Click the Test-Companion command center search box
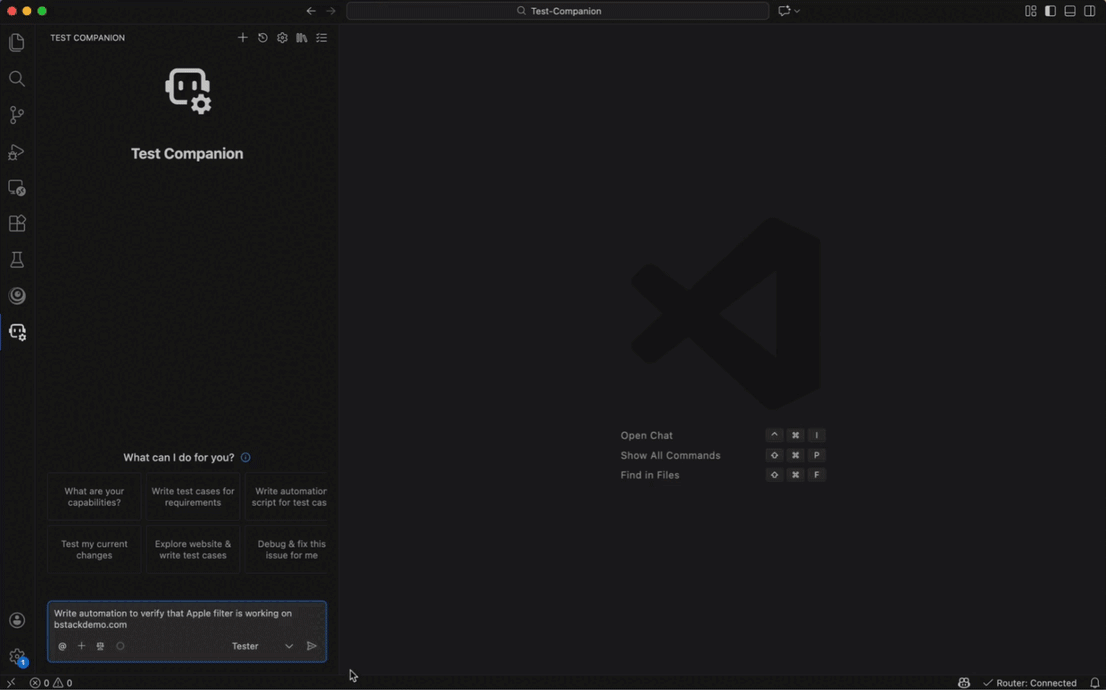1106x690 pixels. point(558,11)
